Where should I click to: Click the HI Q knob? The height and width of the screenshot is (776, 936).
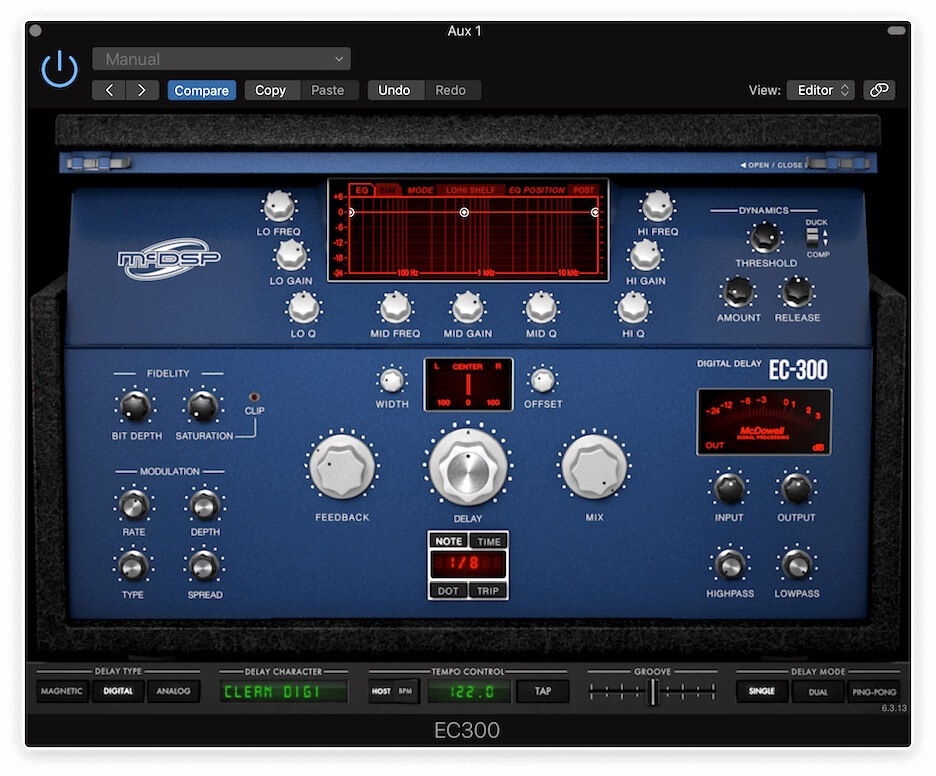click(x=633, y=308)
